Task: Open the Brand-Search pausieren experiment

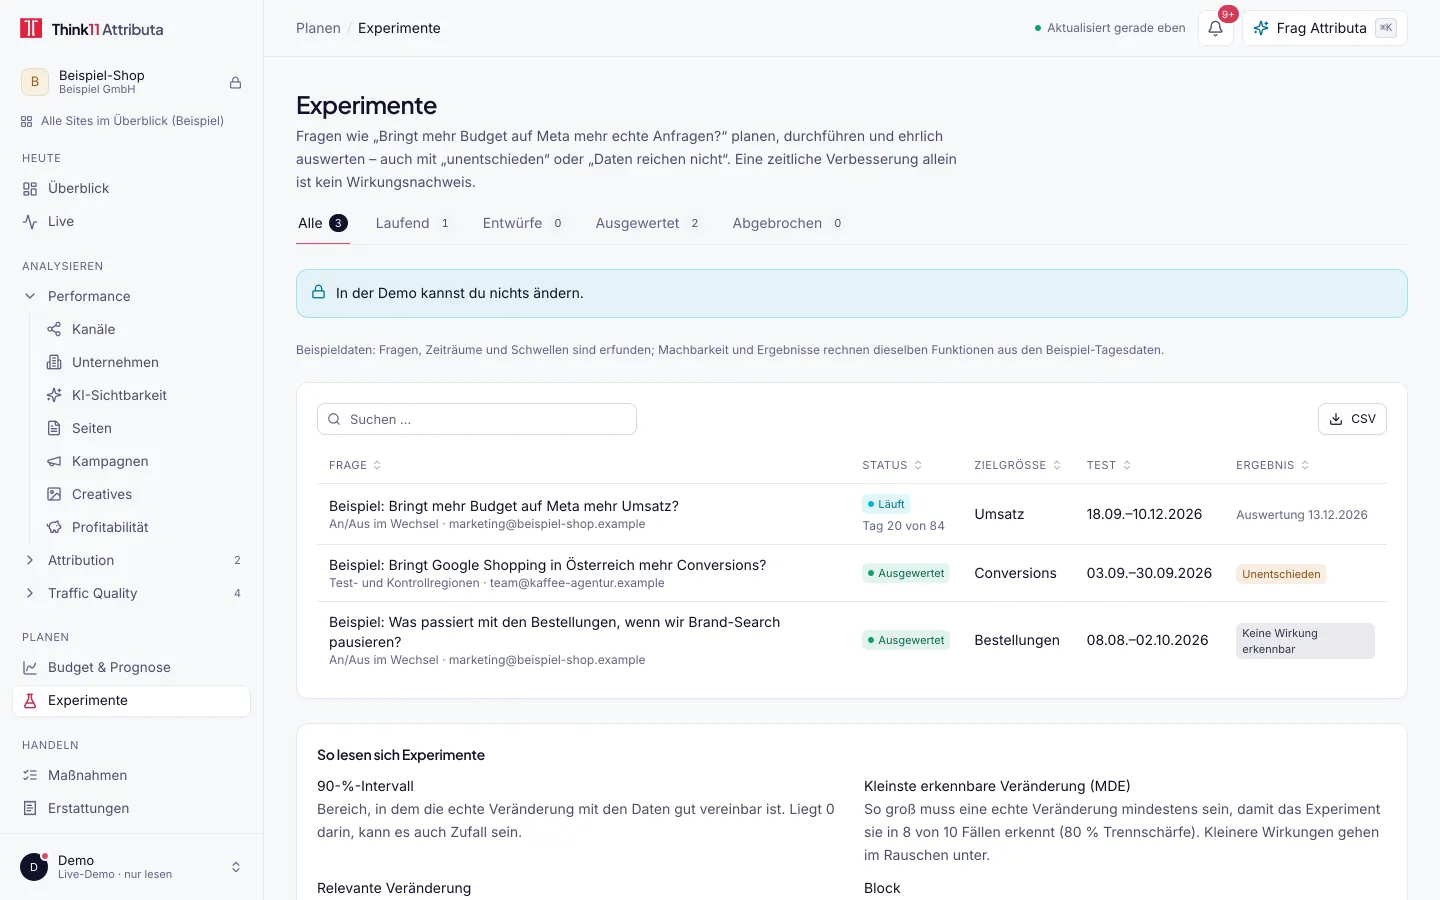Action: [x=555, y=632]
